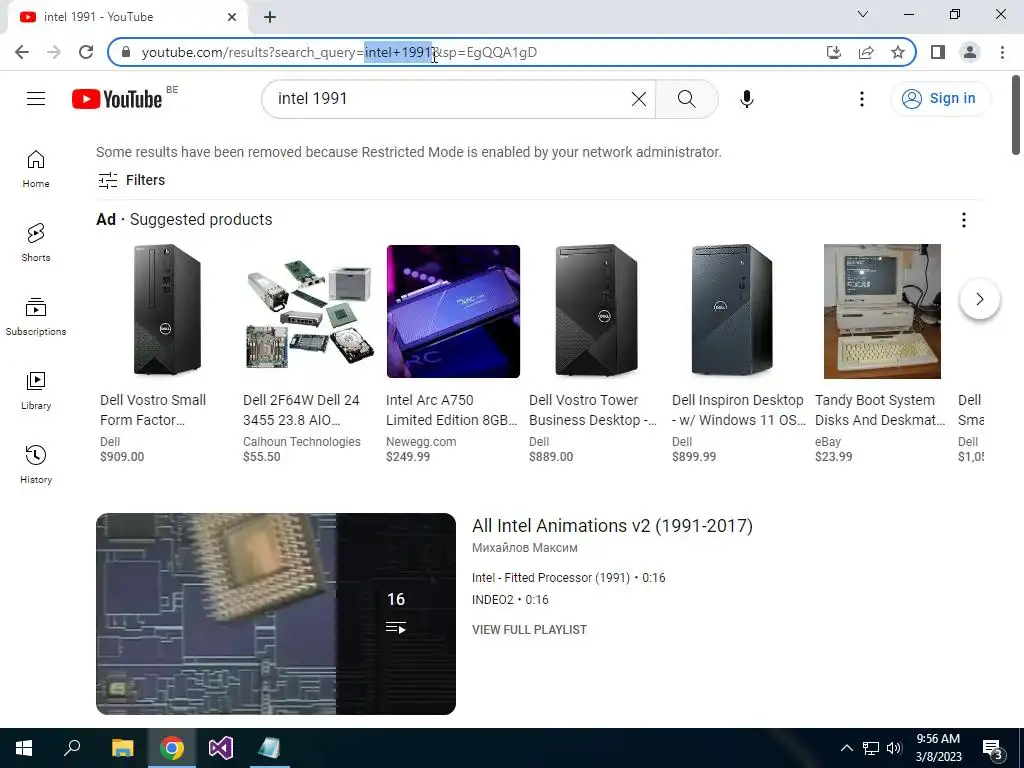Open All Intel Animations playlist thumbnail
Image resolution: width=1024 pixels, height=768 pixels.
276,614
